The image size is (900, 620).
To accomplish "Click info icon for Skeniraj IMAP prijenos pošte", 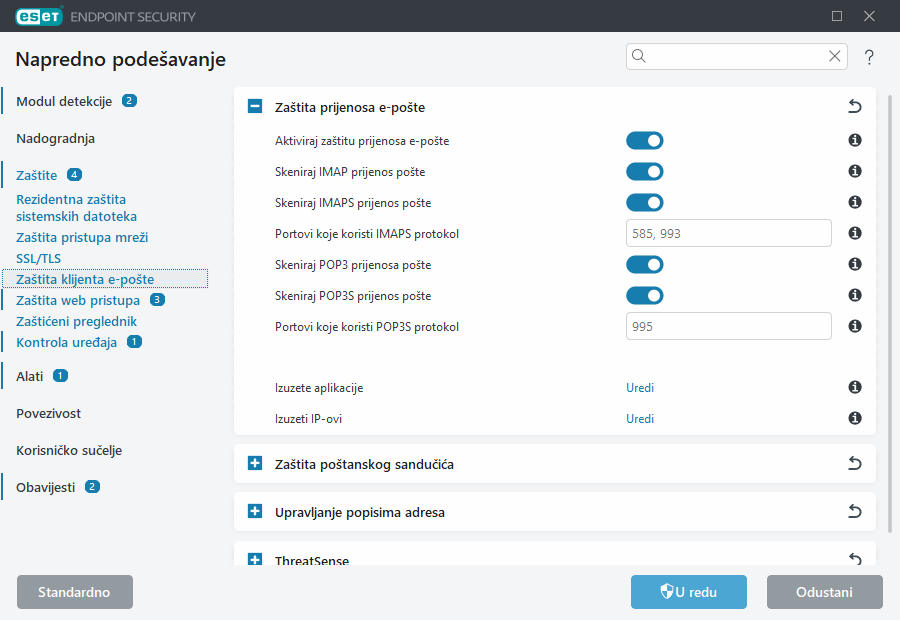I will 855,172.
